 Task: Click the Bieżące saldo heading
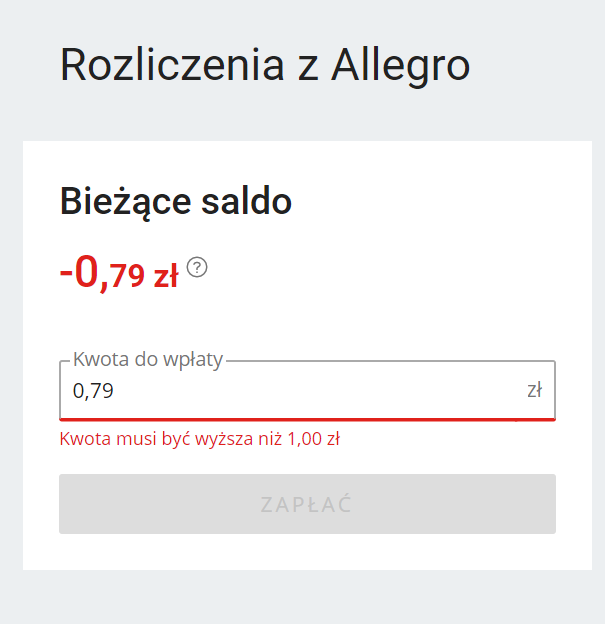pyautogui.click(x=176, y=201)
